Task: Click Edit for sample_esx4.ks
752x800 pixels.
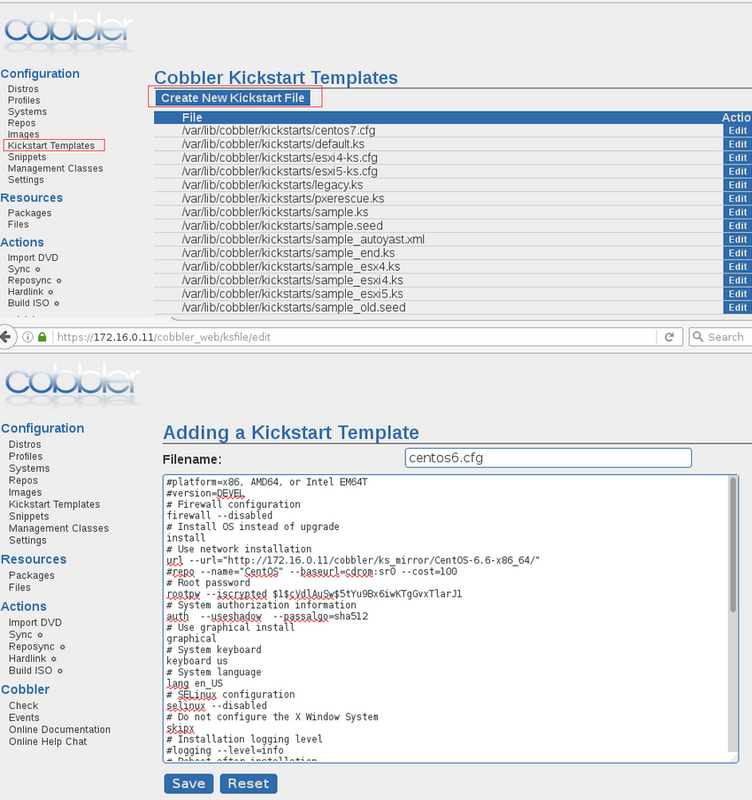Action: coord(737,266)
